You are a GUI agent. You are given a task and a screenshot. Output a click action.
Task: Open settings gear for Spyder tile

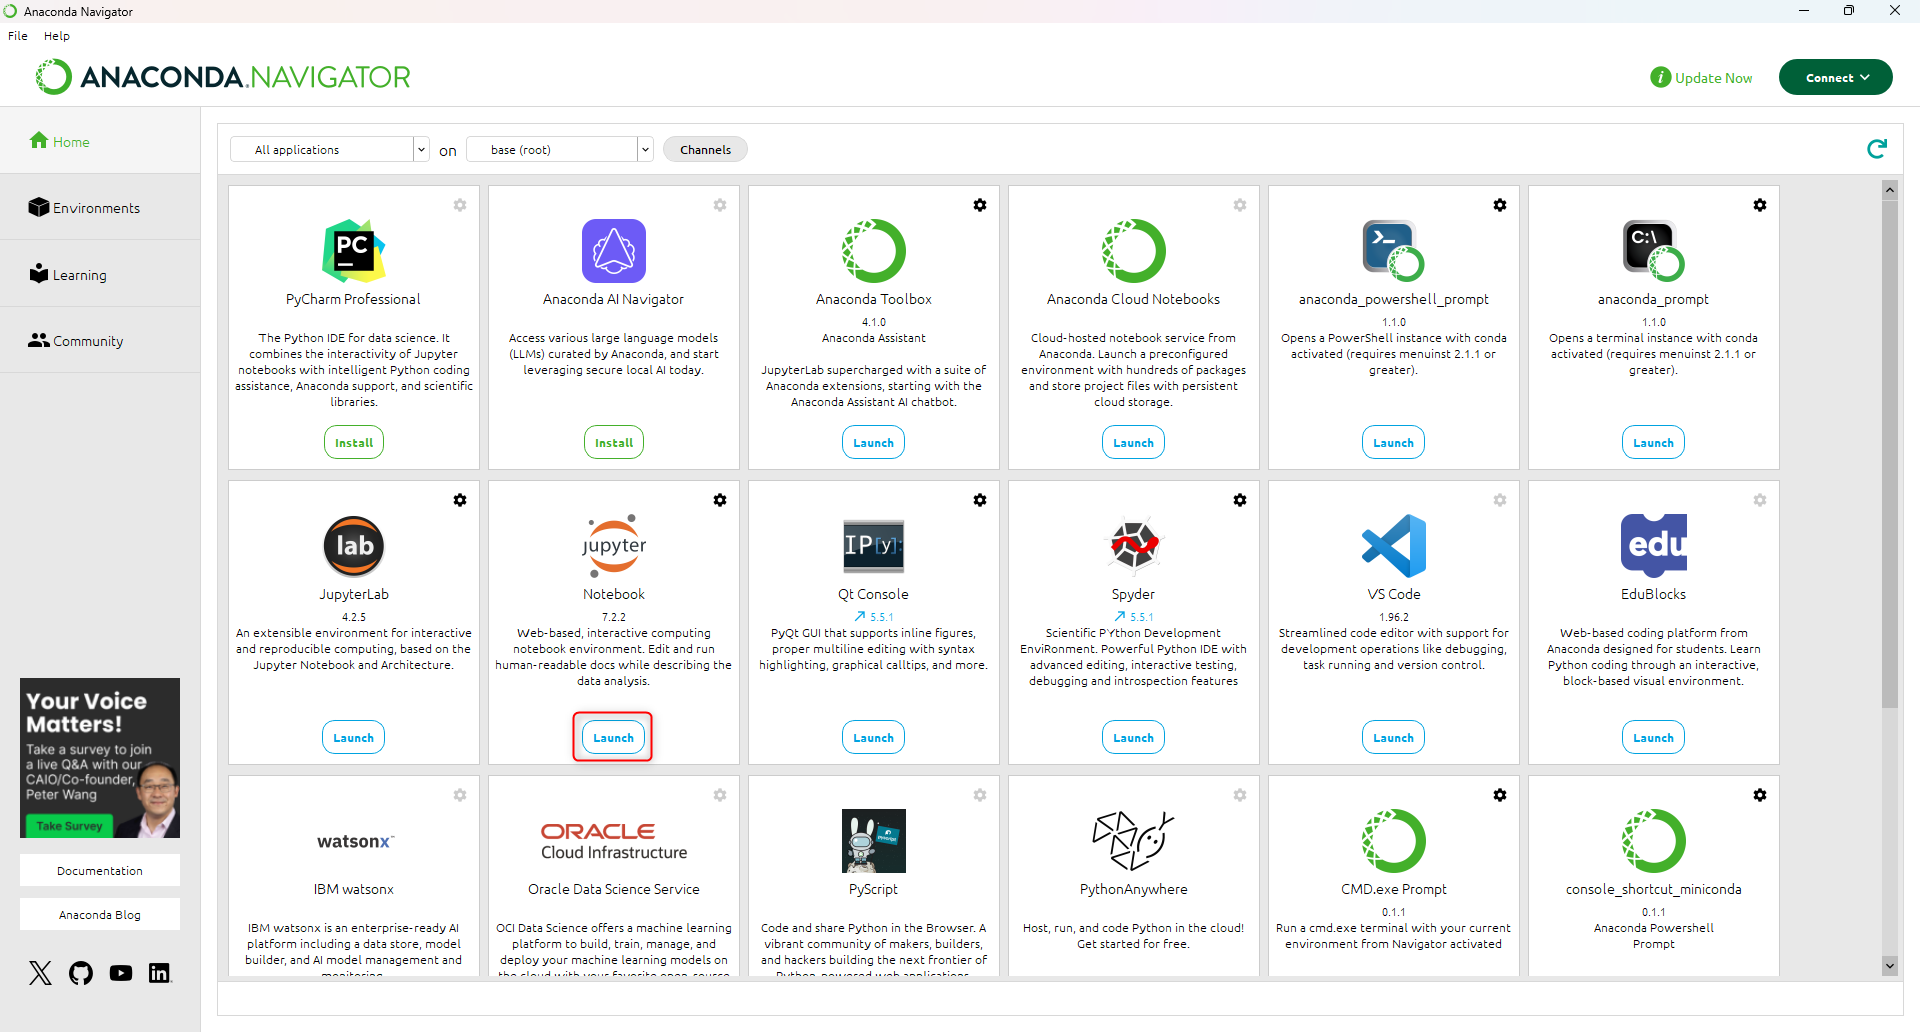coord(1240,500)
